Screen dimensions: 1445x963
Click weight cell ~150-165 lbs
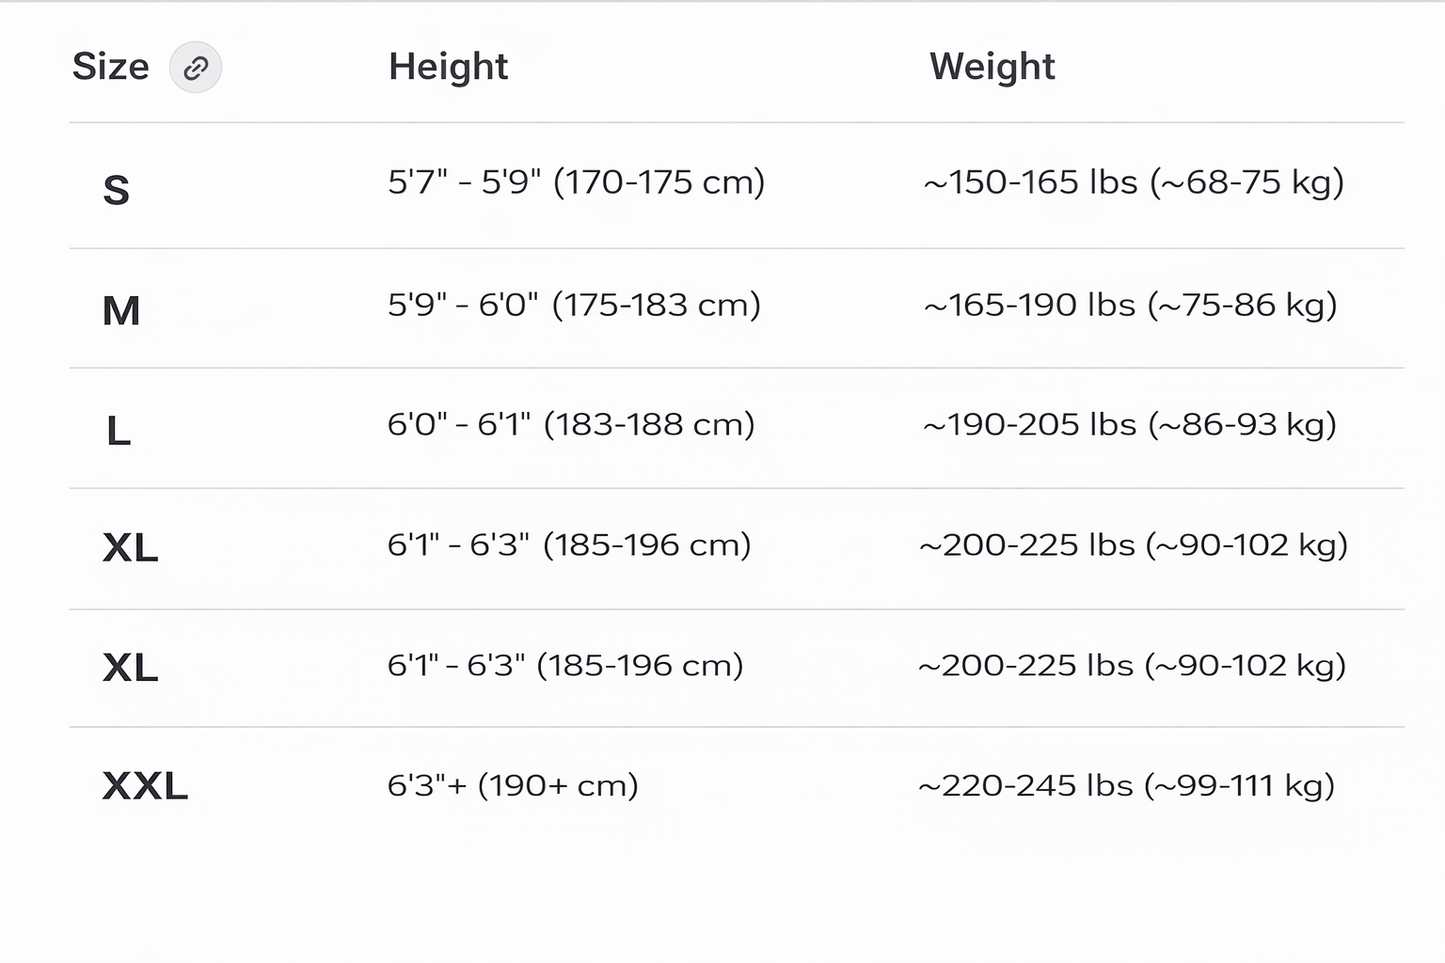click(x=1133, y=182)
